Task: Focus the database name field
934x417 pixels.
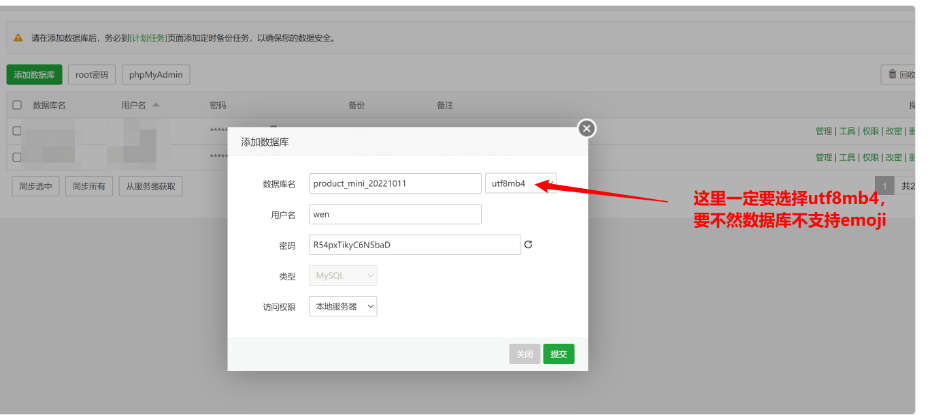Action: tap(396, 183)
